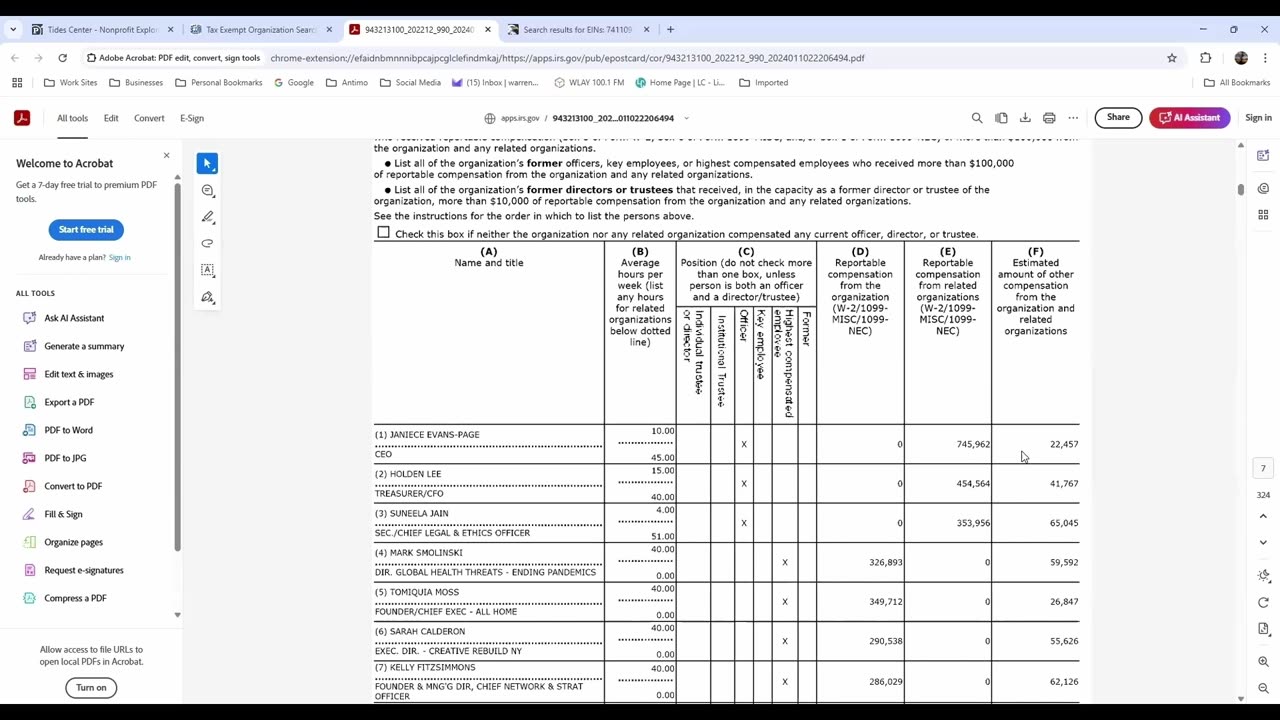Open the browser tab search dropdown
This screenshot has width=1280, height=720.
[13, 29]
